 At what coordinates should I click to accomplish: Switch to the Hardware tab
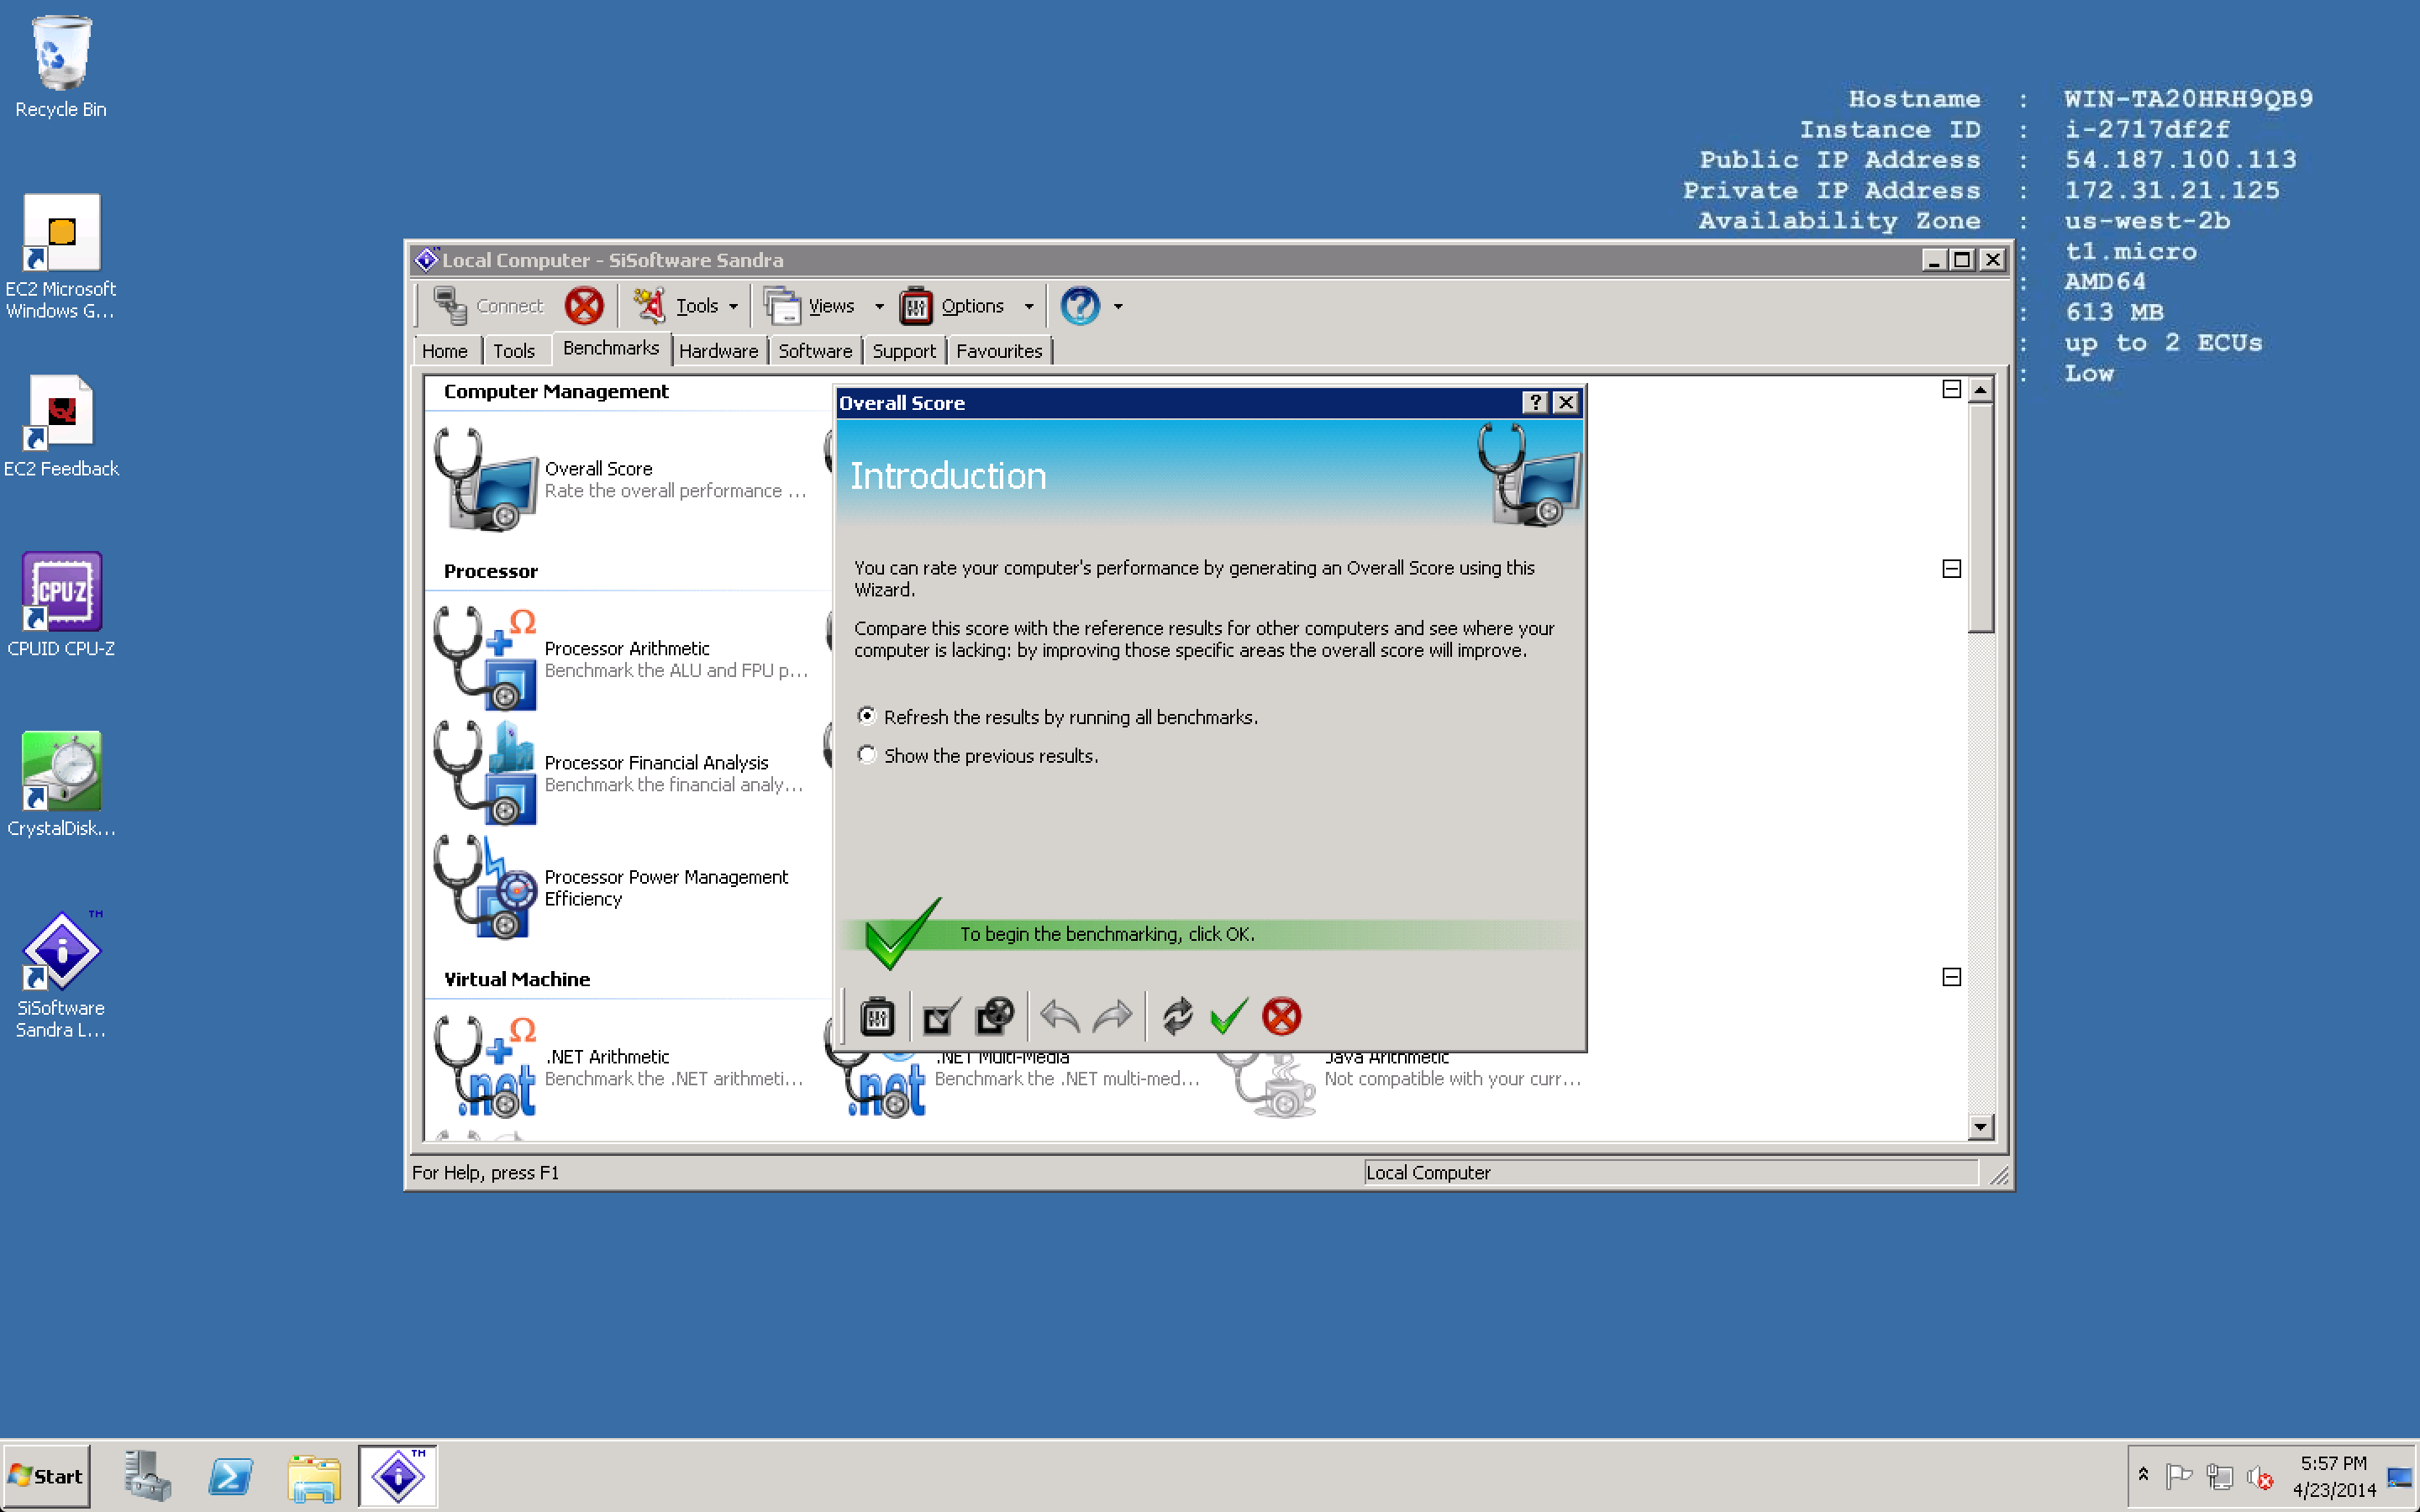point(718,351)
